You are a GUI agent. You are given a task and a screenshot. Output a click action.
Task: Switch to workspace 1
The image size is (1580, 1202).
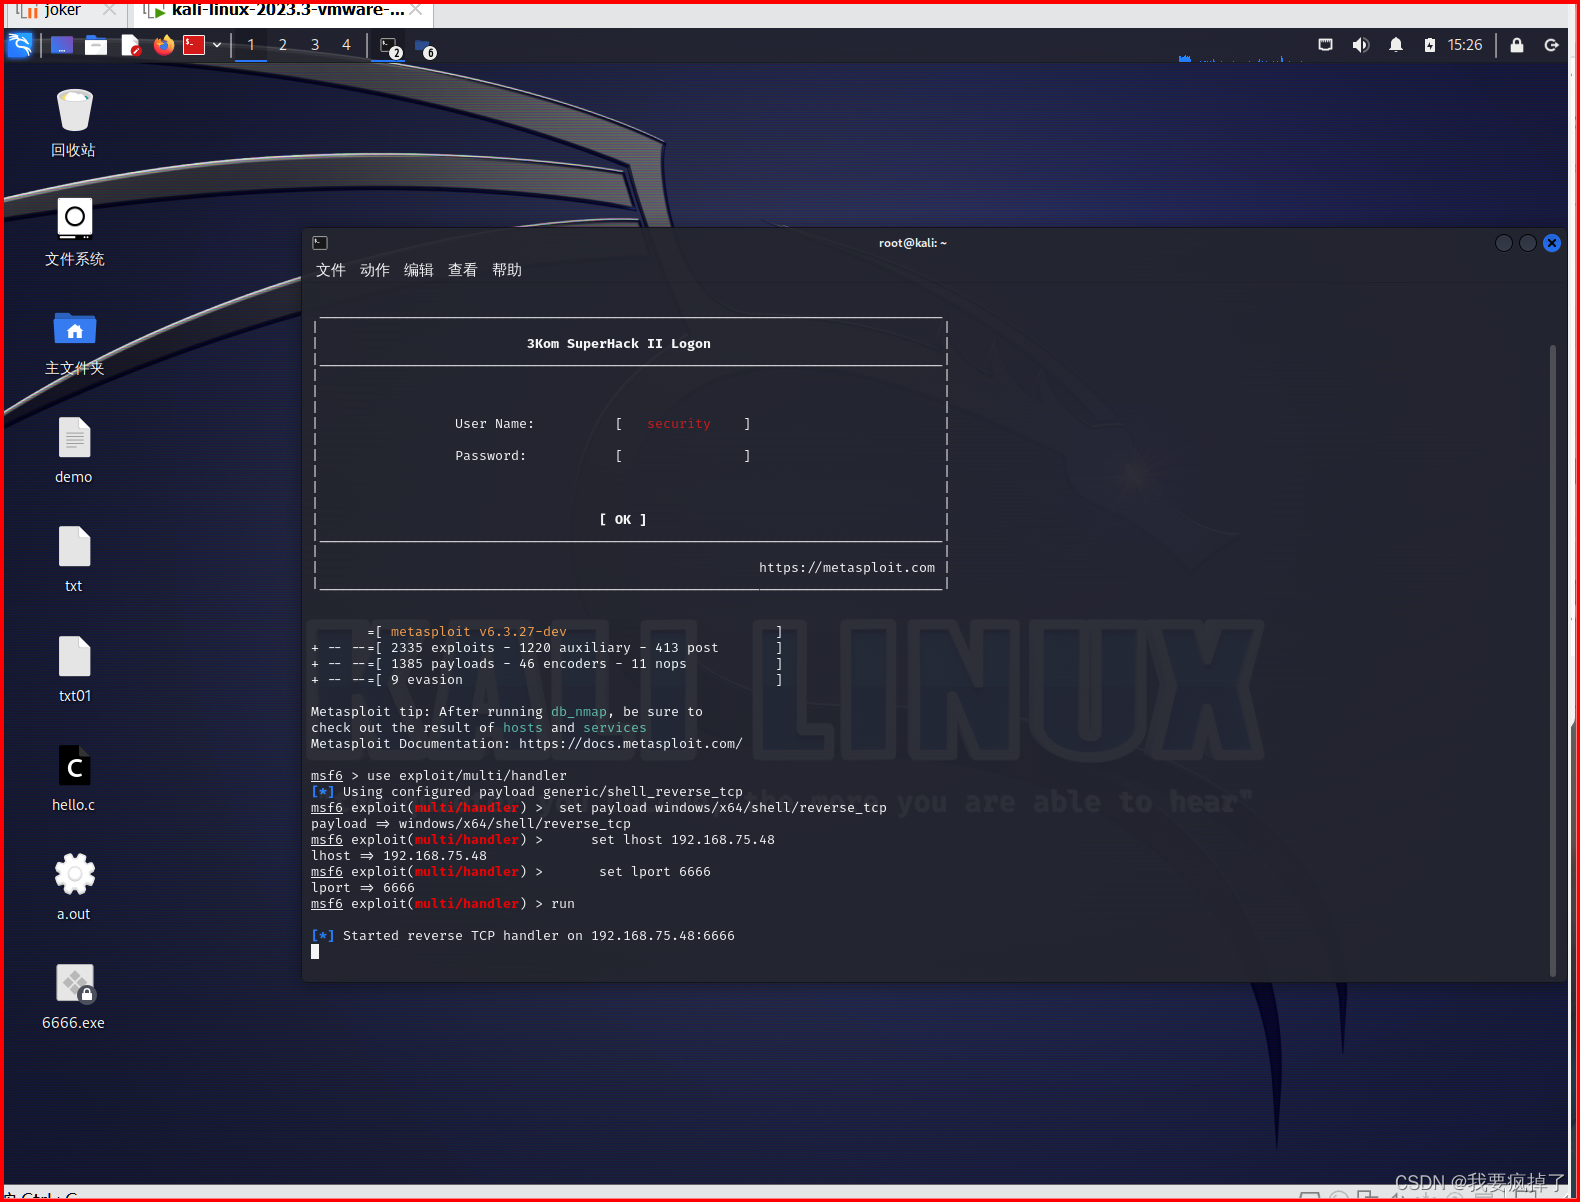[251, 45]
